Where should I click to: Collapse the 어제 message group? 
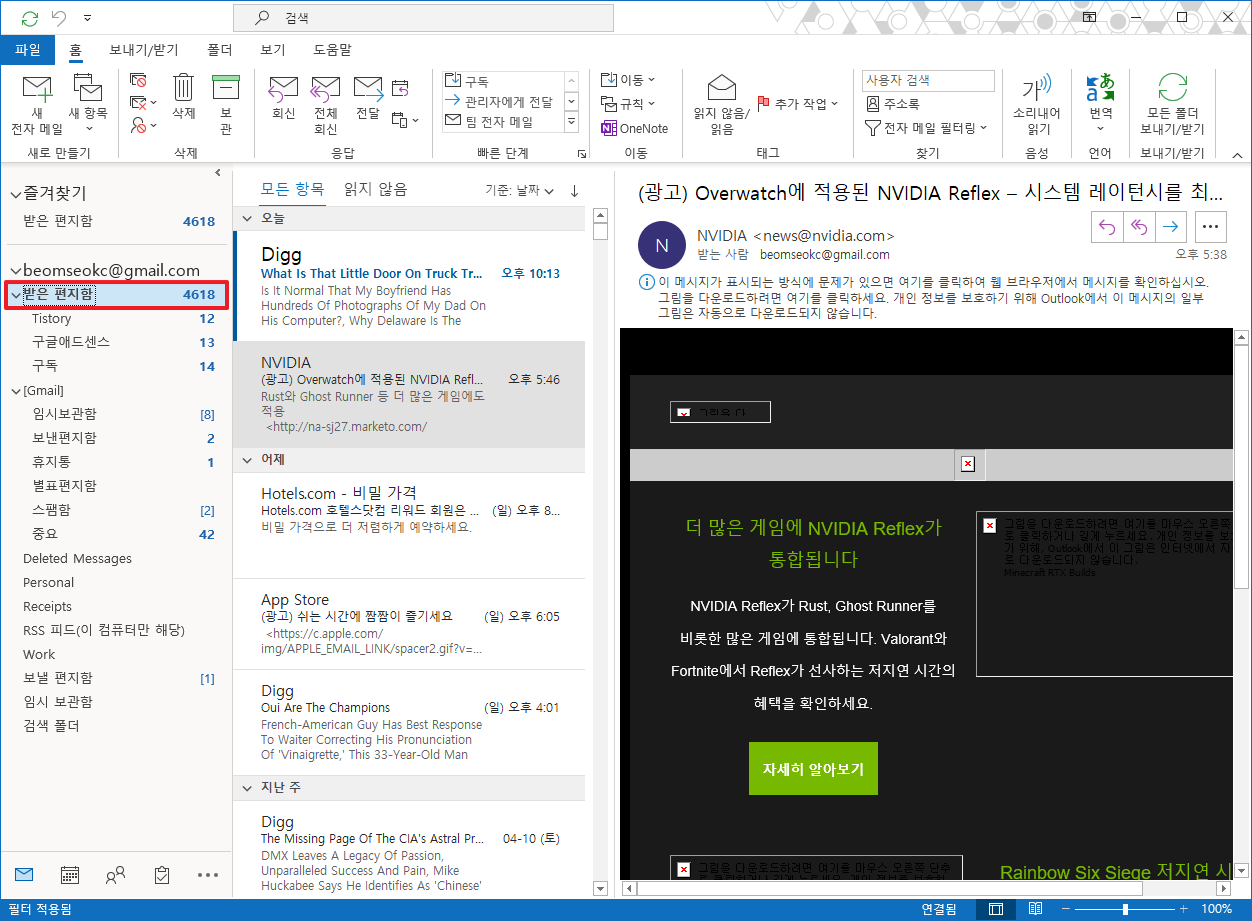[x=248, y=460]
